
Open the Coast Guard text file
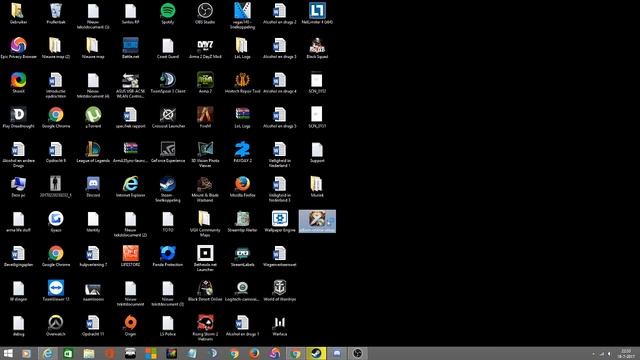tap(168, 45)
